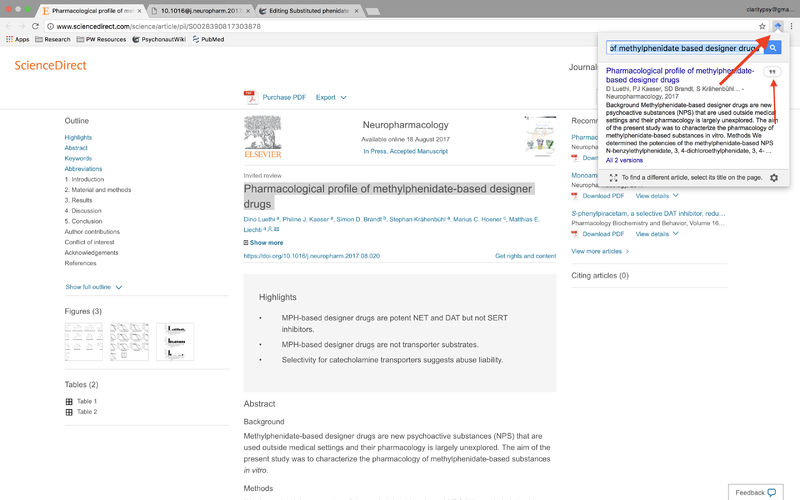Viewport: 800px width, 500px height.
Task: Expand View details under S-phenylpiracetam article
Action: (x=658, y=234)
